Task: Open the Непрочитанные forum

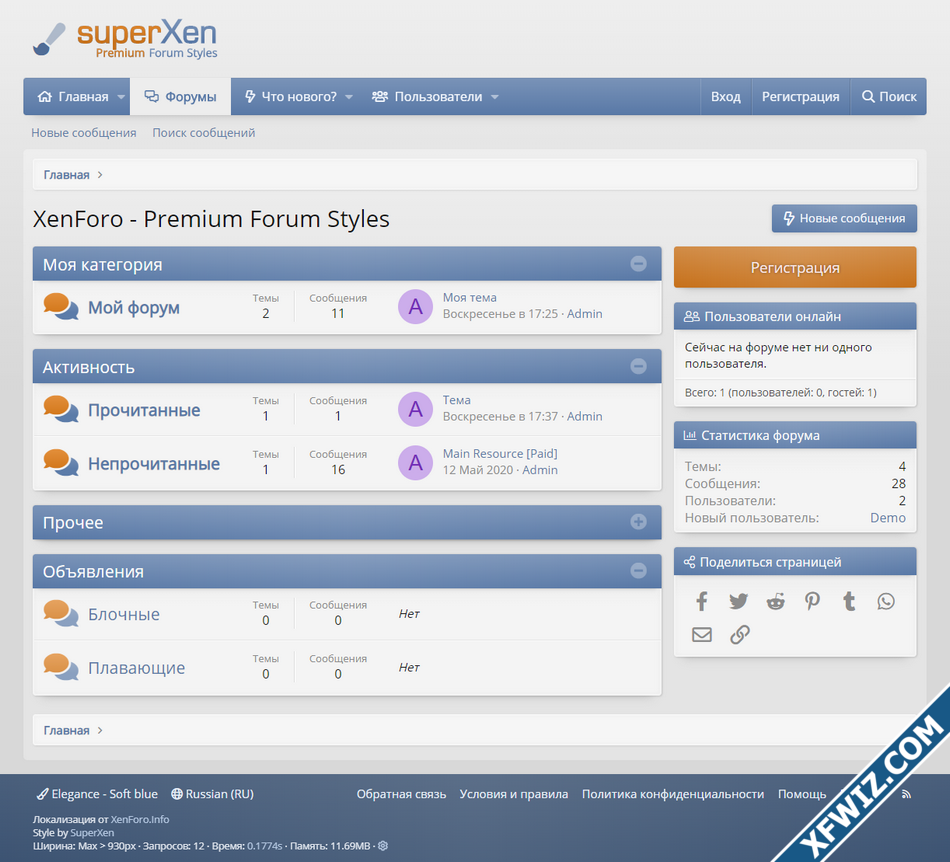Action: [154, 464]
